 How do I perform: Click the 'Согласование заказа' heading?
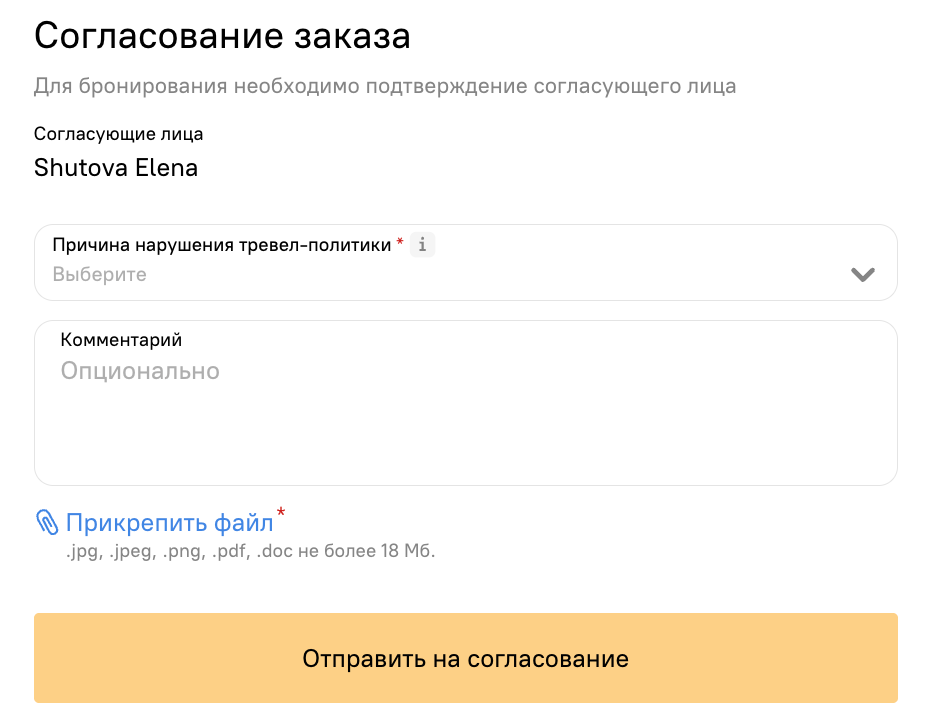[x=222, y=36]
